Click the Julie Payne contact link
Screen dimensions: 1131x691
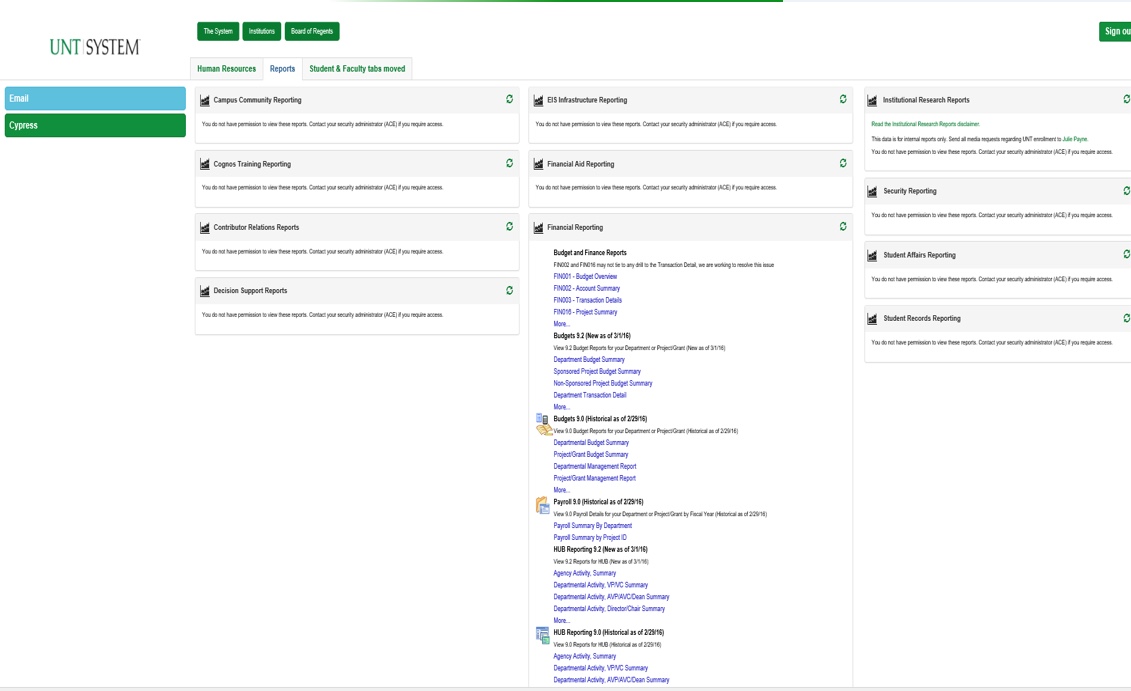tap(1075, 139)
